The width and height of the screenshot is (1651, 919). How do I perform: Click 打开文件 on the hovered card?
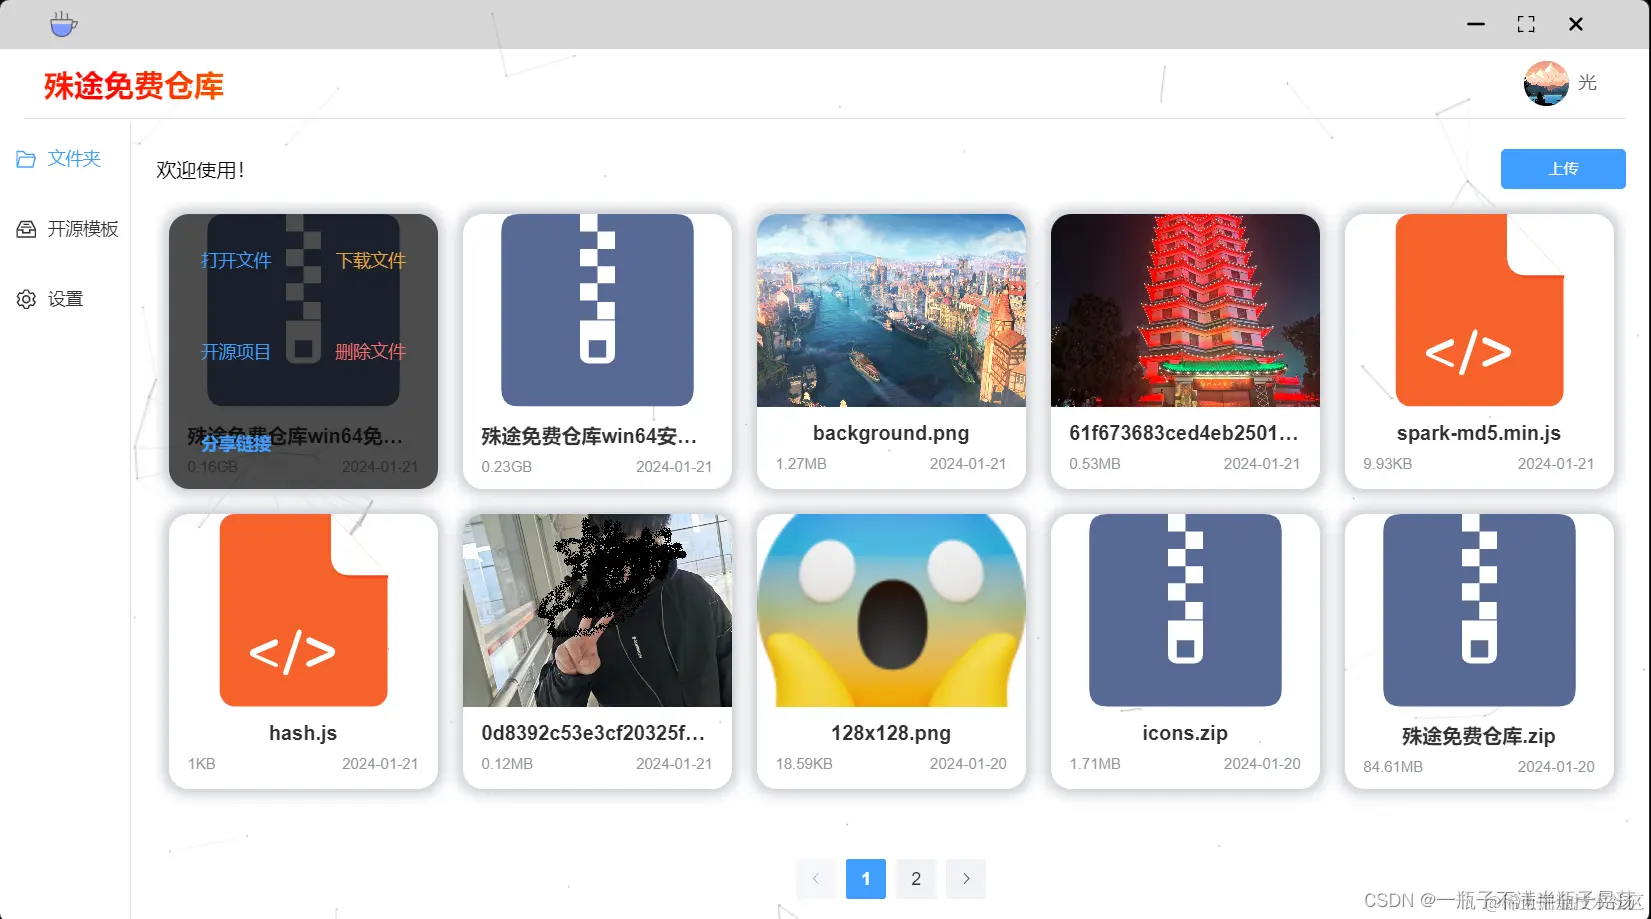pyautogui.click(x=236, y=261)
